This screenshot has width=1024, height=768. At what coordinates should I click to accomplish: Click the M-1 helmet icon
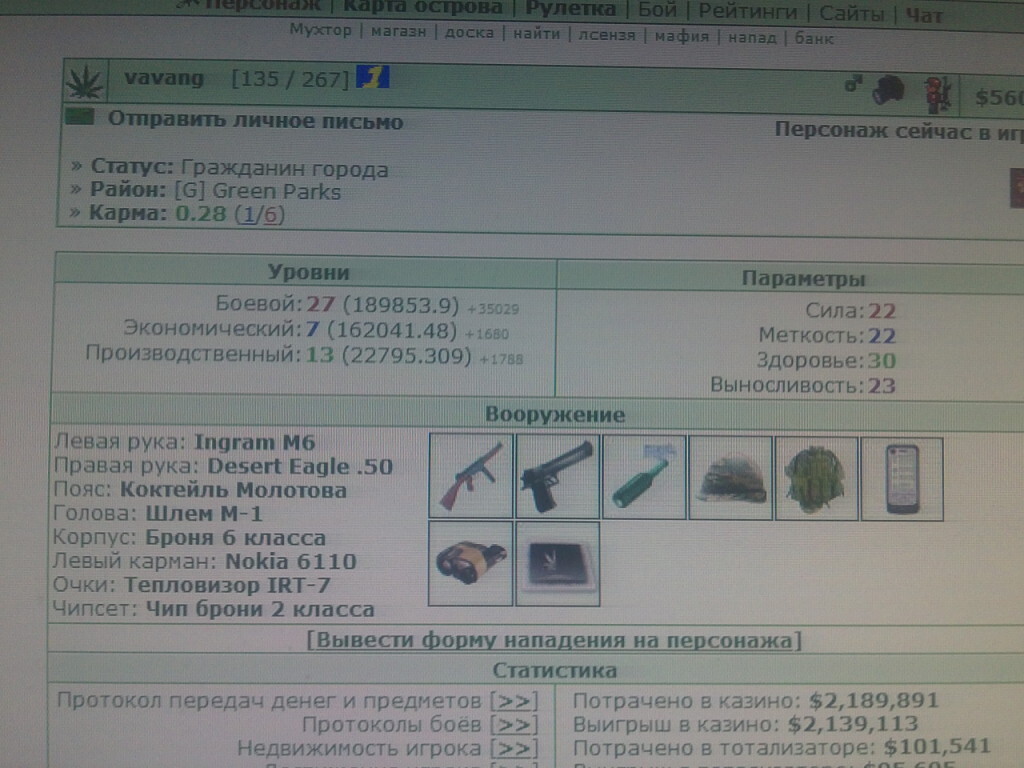point(730,479)
